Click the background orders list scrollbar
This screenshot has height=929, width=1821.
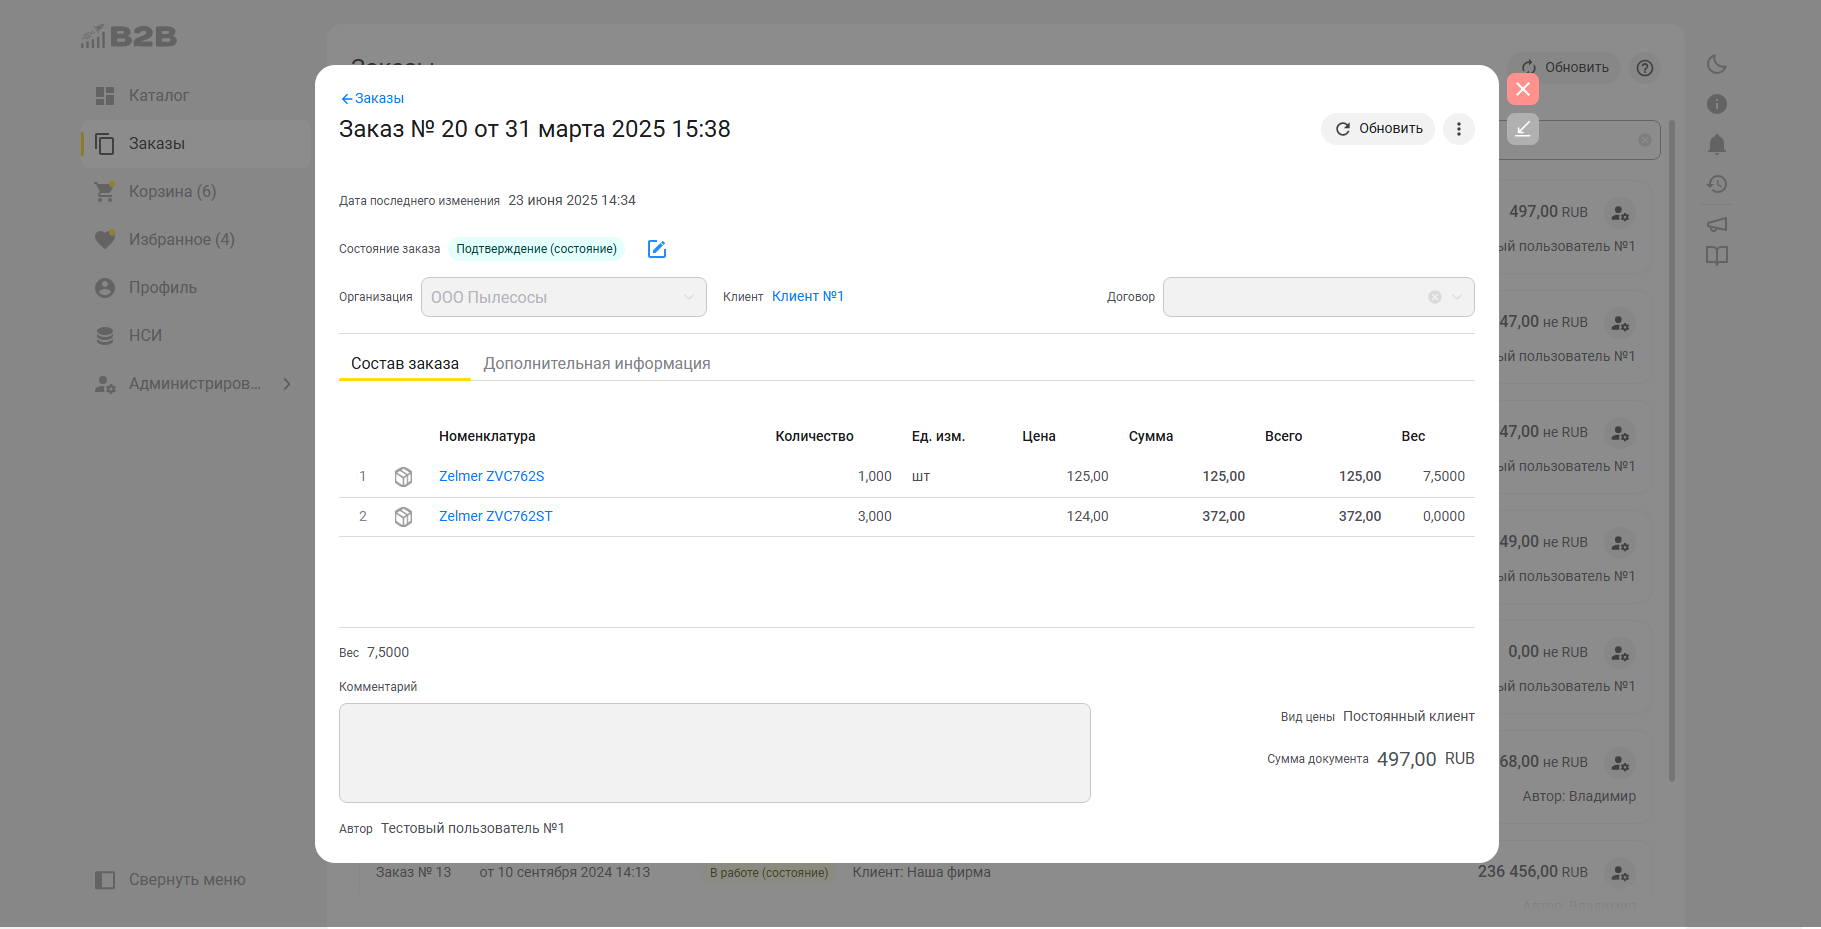click(1672, 450)
